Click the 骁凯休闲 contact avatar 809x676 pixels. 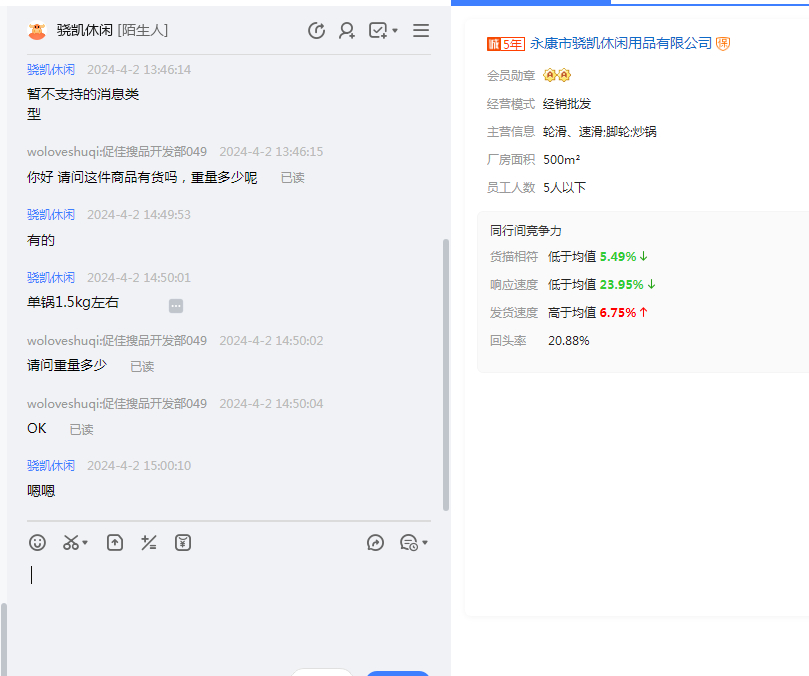(x=37, y=31)
